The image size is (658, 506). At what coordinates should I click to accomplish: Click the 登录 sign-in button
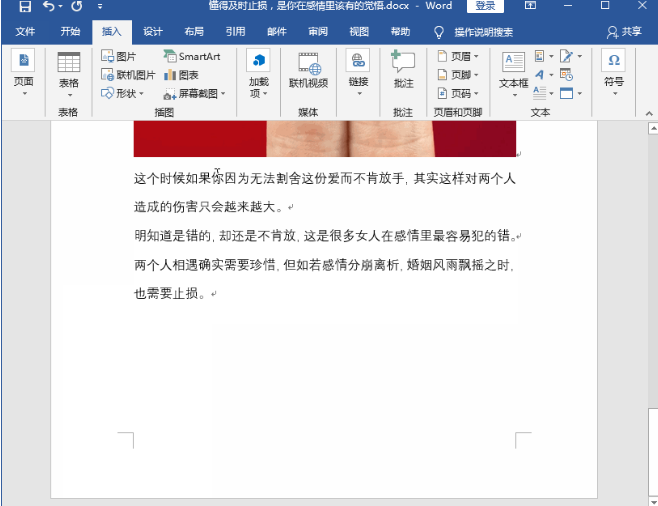point(485,6)
